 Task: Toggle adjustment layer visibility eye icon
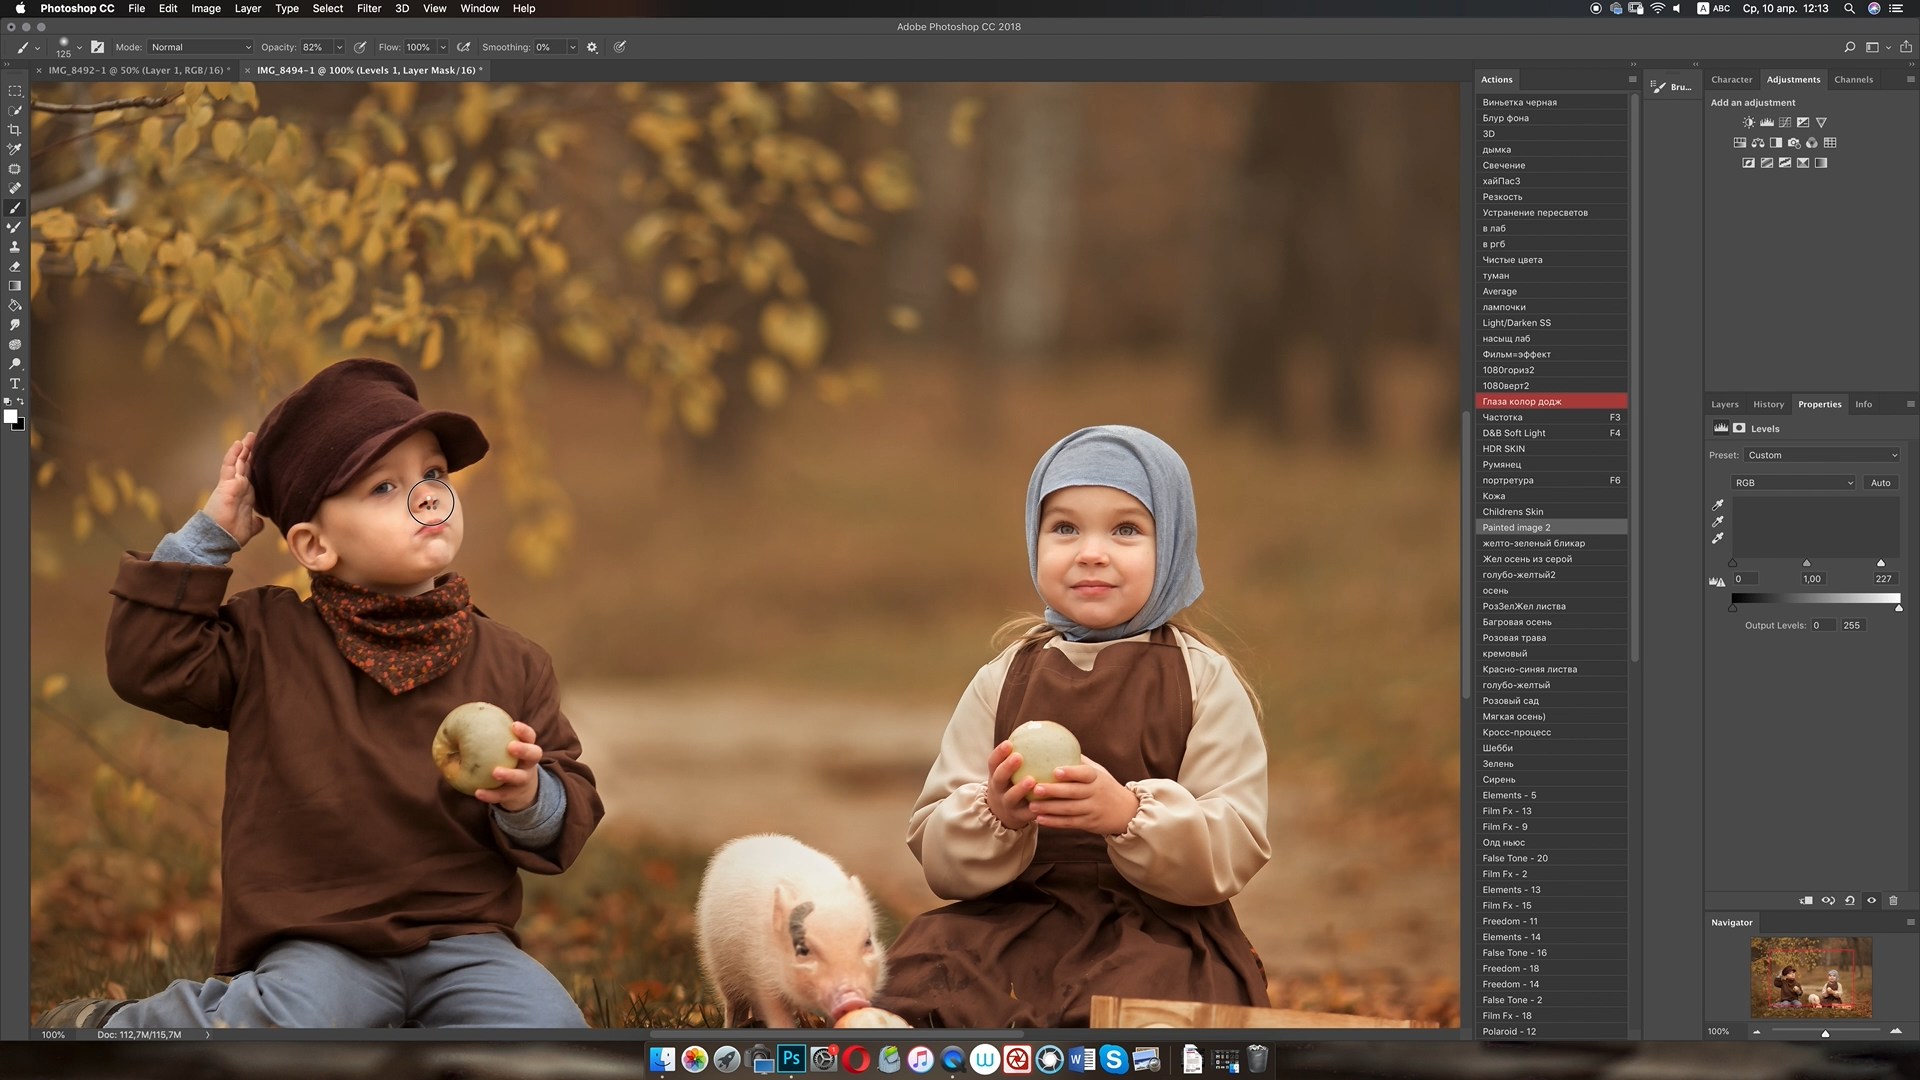click(1871, 900)
